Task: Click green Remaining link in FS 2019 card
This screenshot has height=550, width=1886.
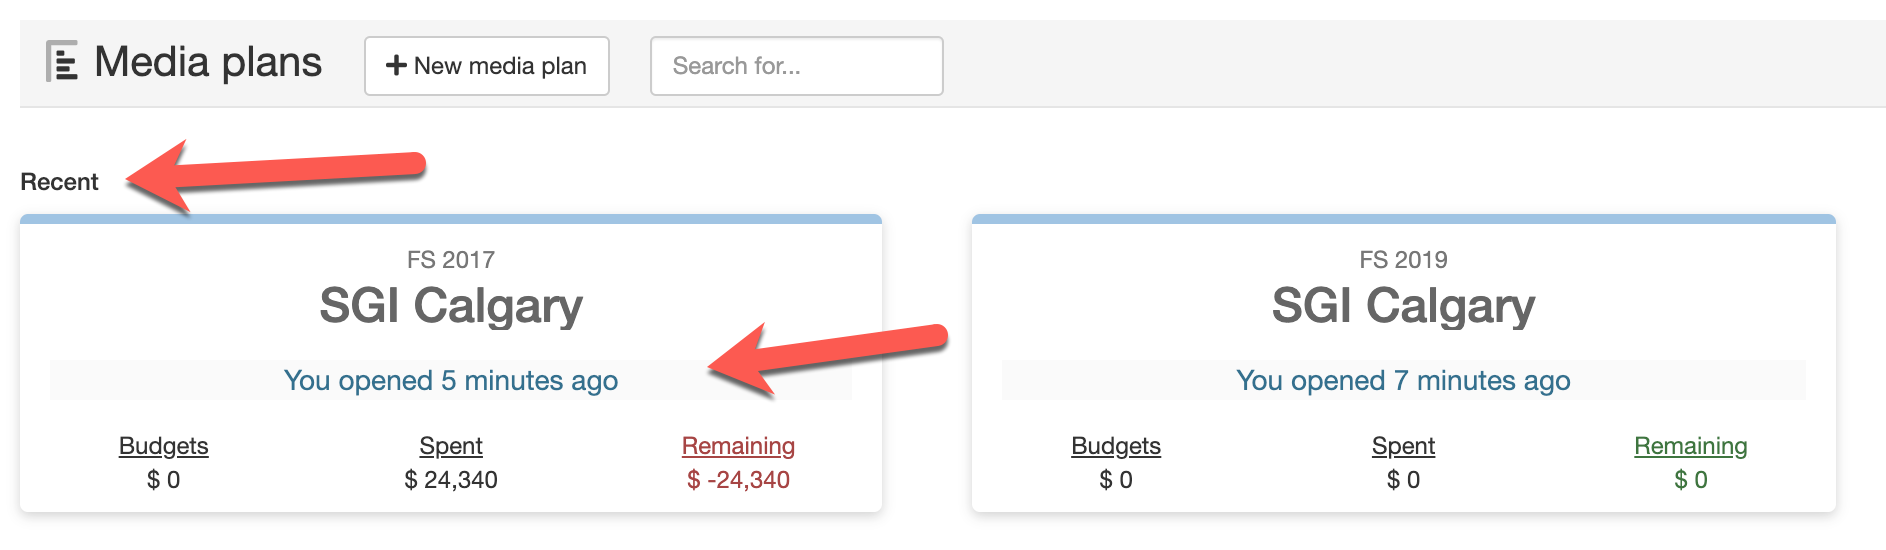Action: [x=1690, y=446]
